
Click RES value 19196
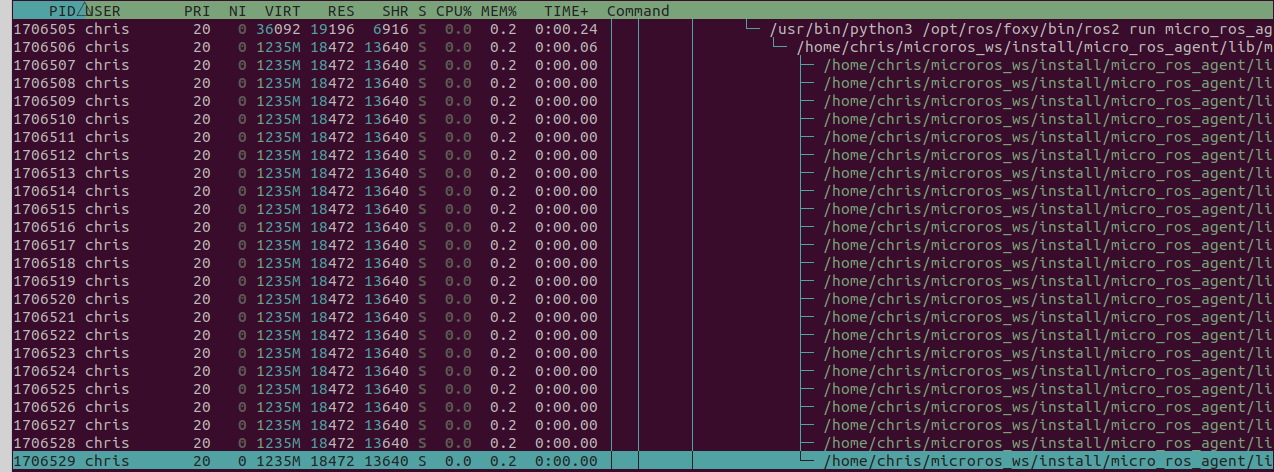tap(332, 29)
